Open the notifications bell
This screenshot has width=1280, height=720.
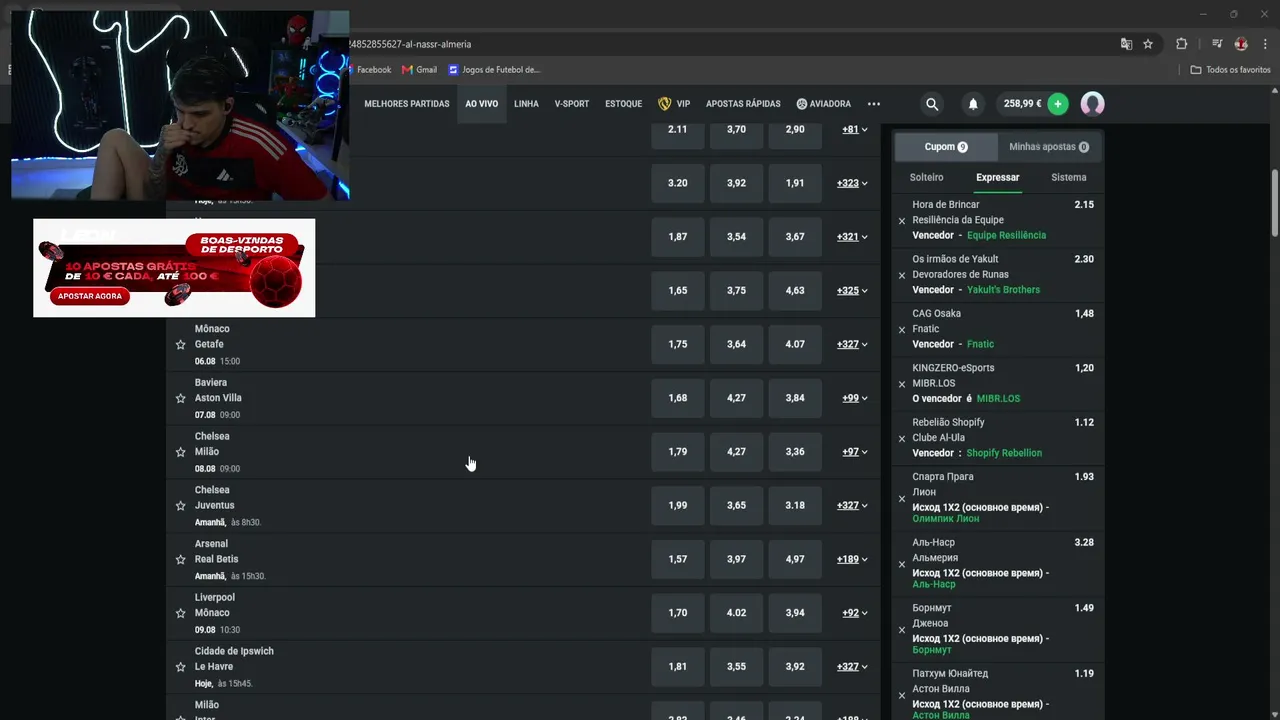pyautogui.click(x=973, y=104)
